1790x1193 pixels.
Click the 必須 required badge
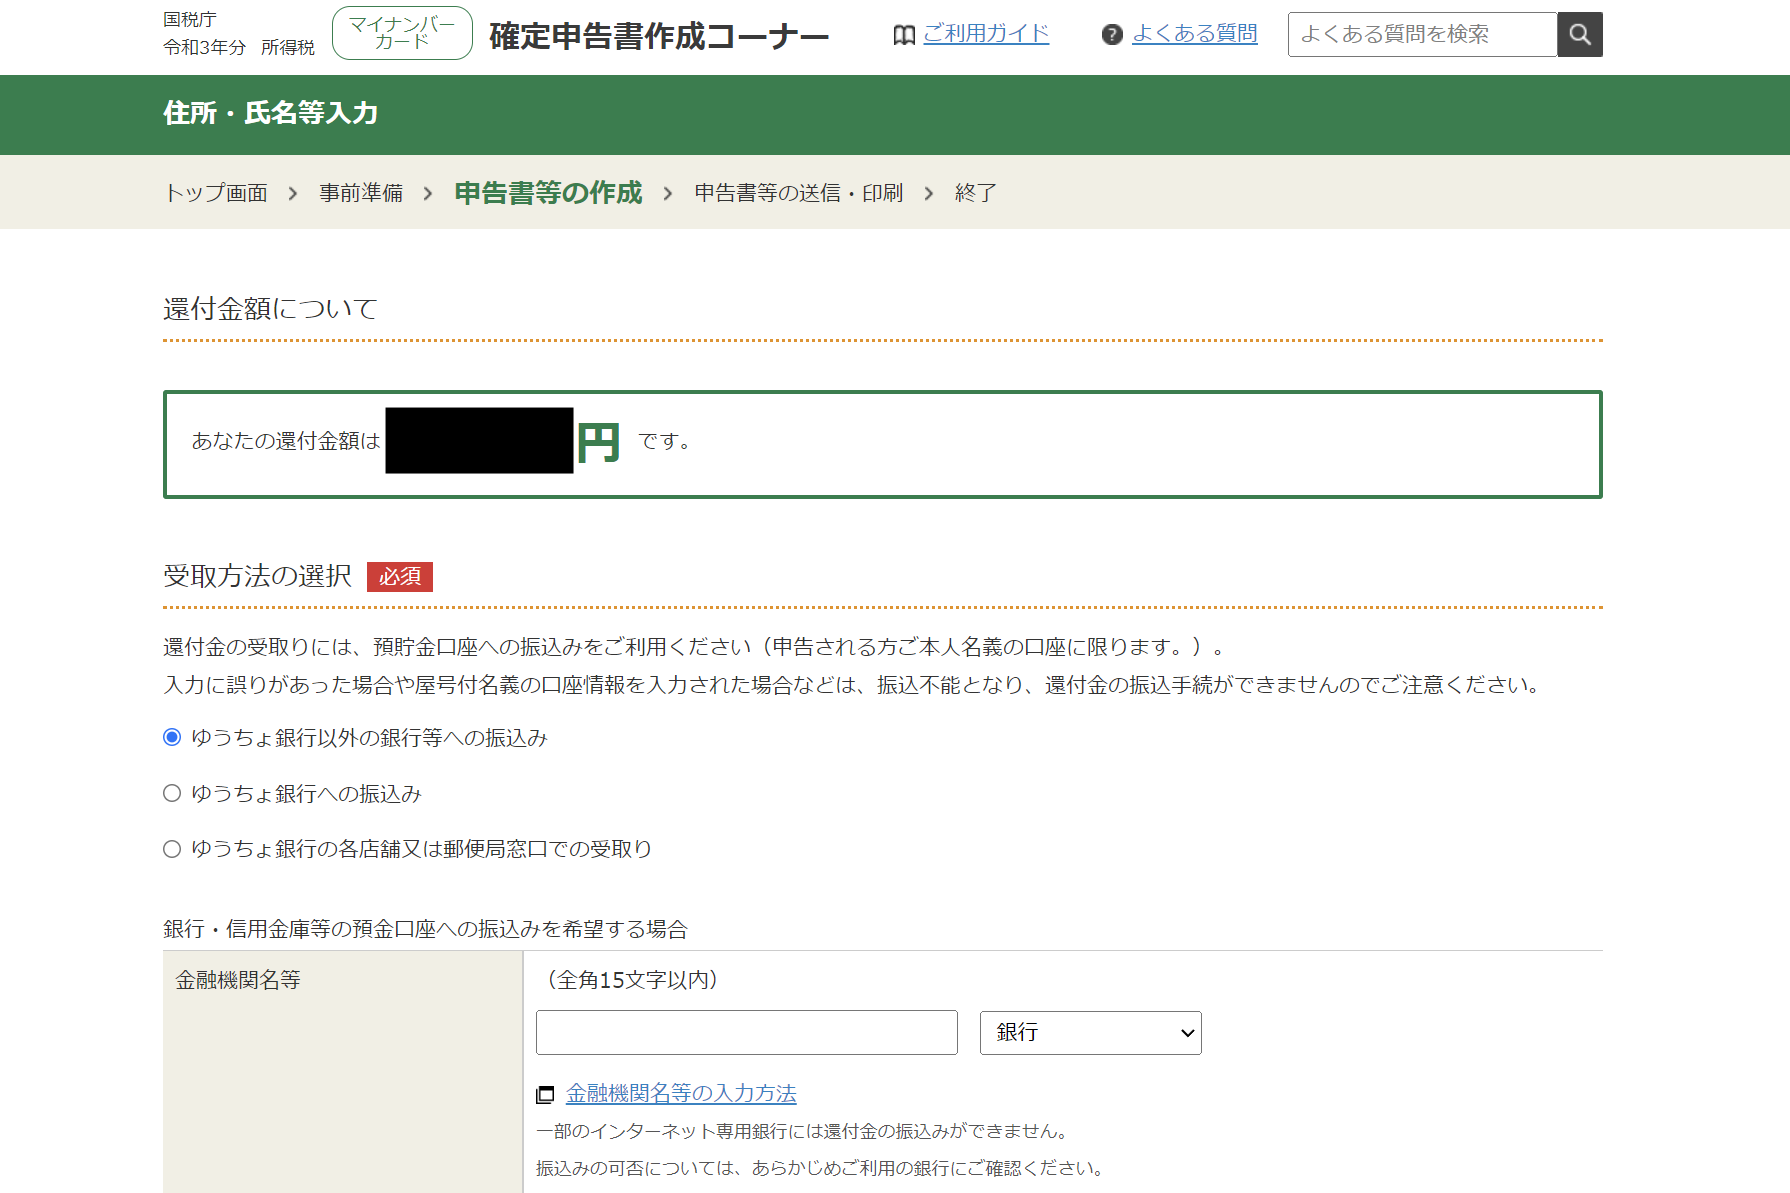coord(400,577)
